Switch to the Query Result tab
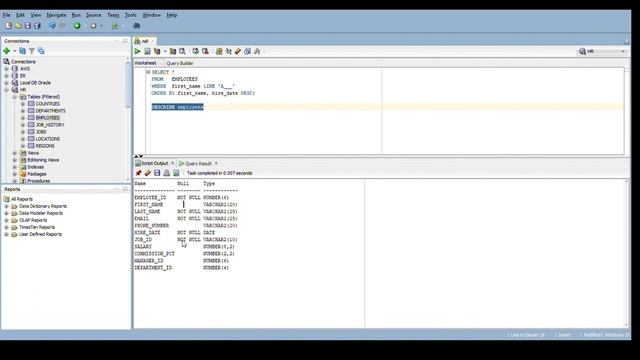 (x=198, y=163)
